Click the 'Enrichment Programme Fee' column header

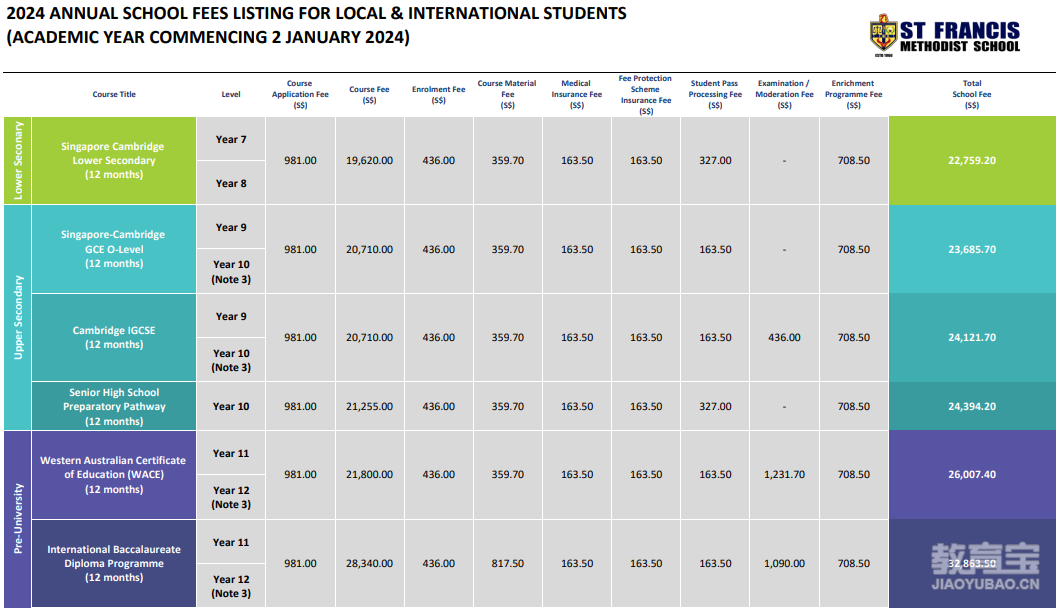click(853, 95)
